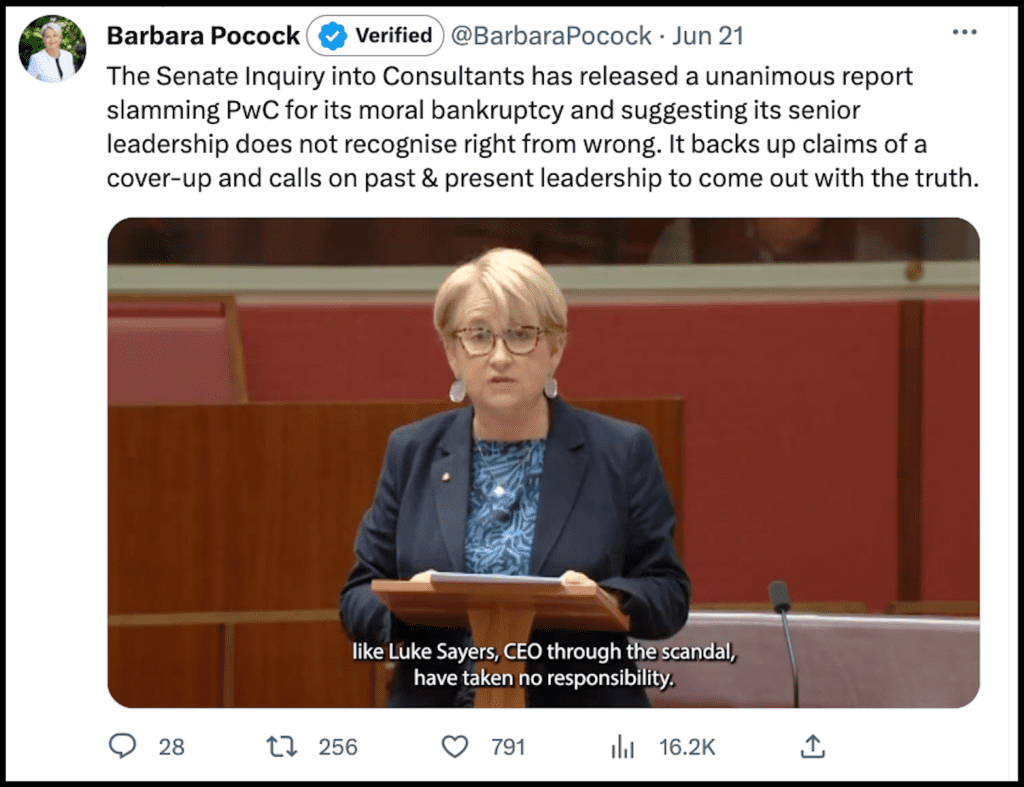Open Barbara Pocock's profile picture
The height and width of the screenshot is (787, 1024).
[52, 49]
